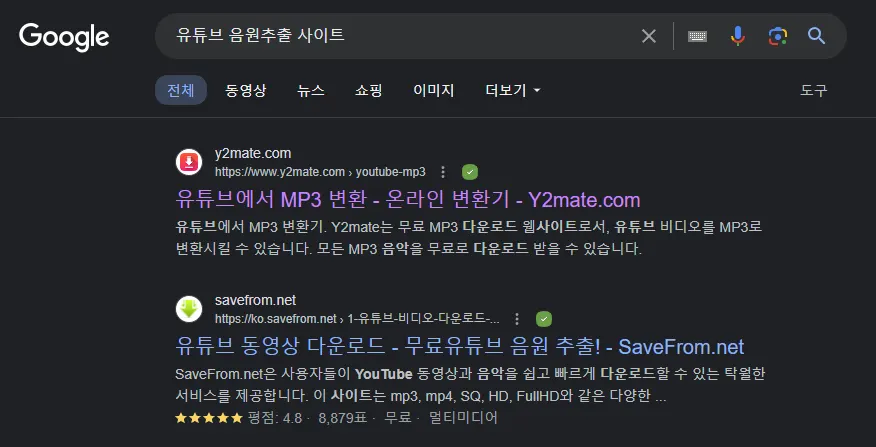The width and height of the screenshot is (876, 447).
Task: Start voice search with the microphone icon
Action: click(x=737, y=36)
